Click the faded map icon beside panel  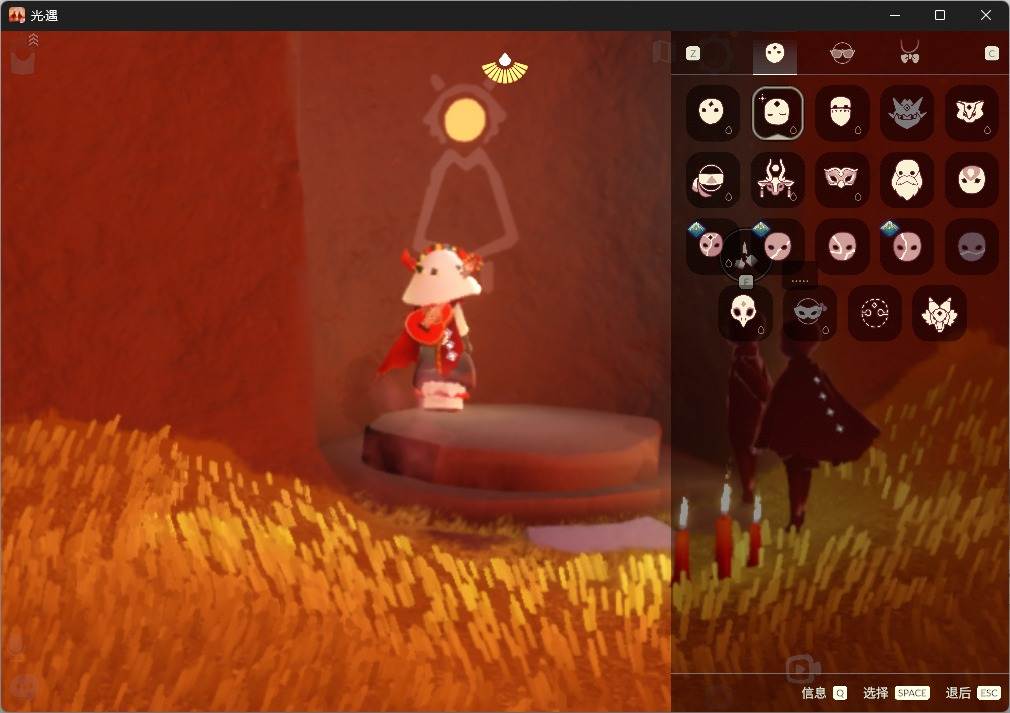662,52
